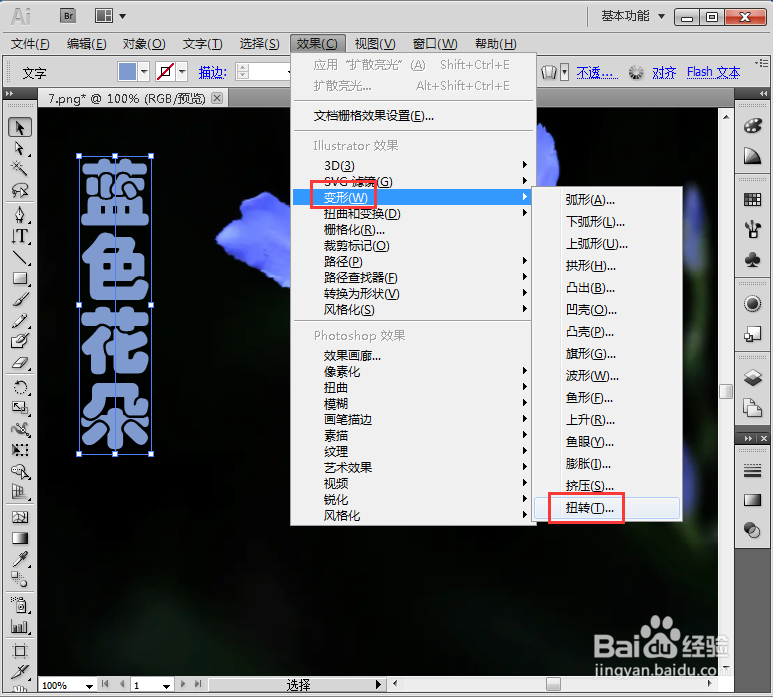Viewport: 773px width, 697px height.
Task: Choose 弧形(A)... warp effect
Action: pos(607,200)
